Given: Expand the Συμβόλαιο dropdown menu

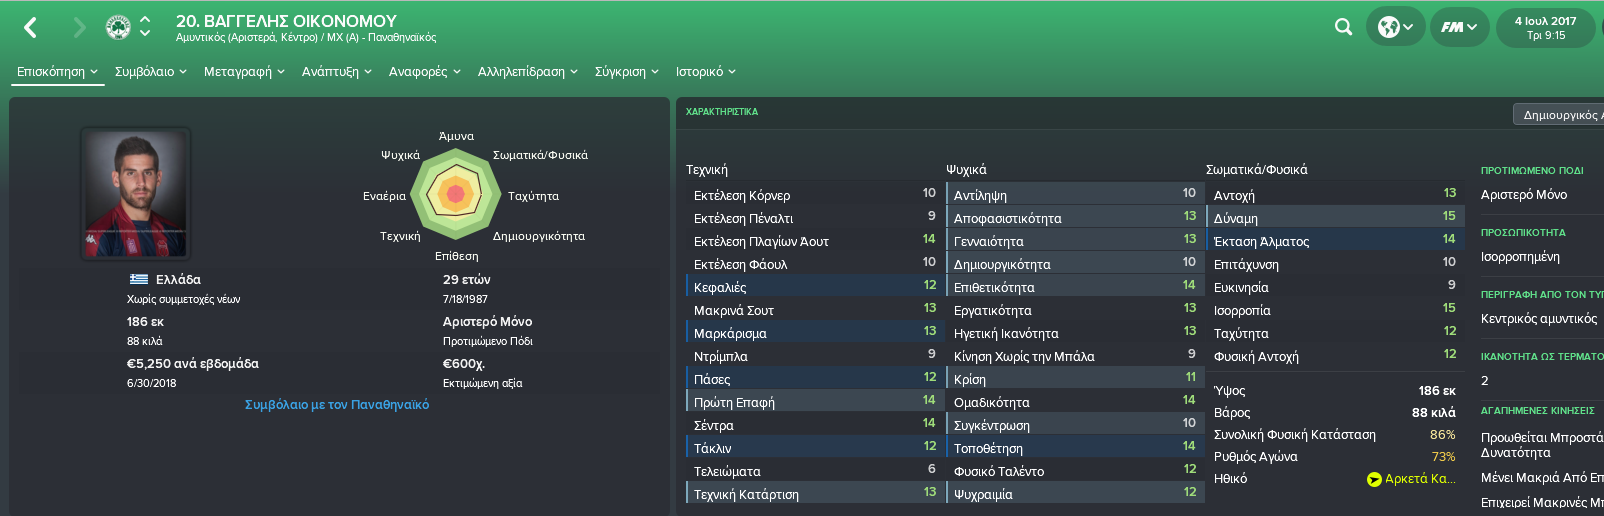Looking at the screenshot, I should pos(151,72).
